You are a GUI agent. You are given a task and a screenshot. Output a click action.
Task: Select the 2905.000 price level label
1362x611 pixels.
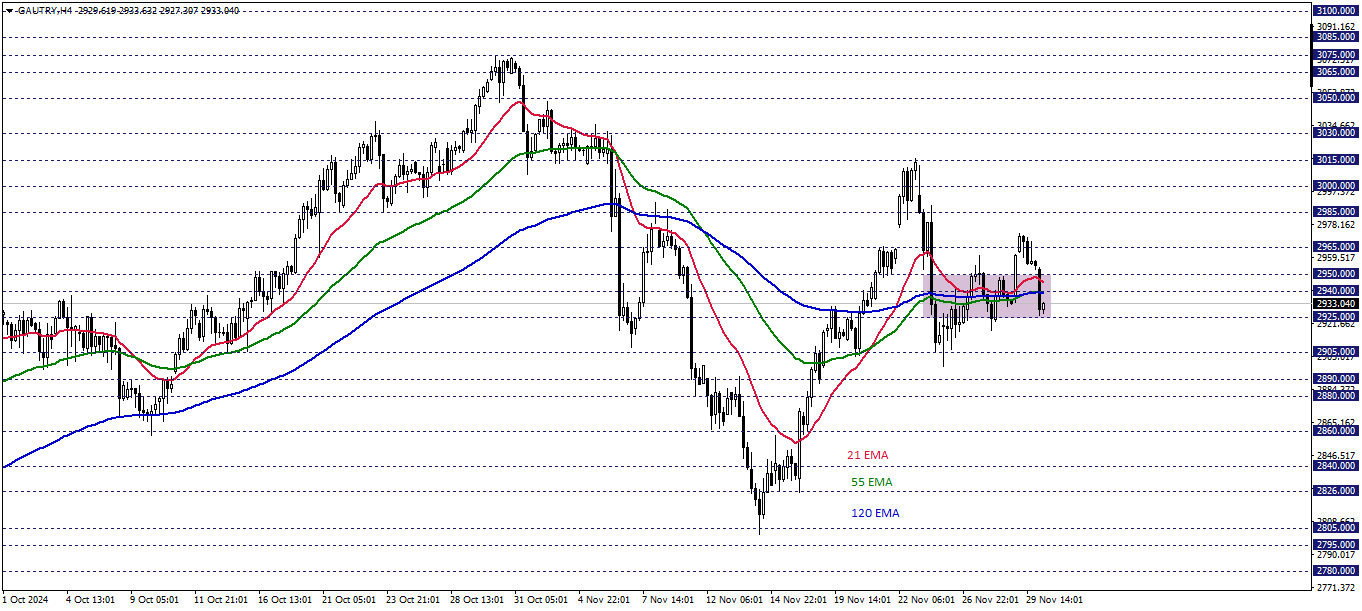coord(1336,352)
